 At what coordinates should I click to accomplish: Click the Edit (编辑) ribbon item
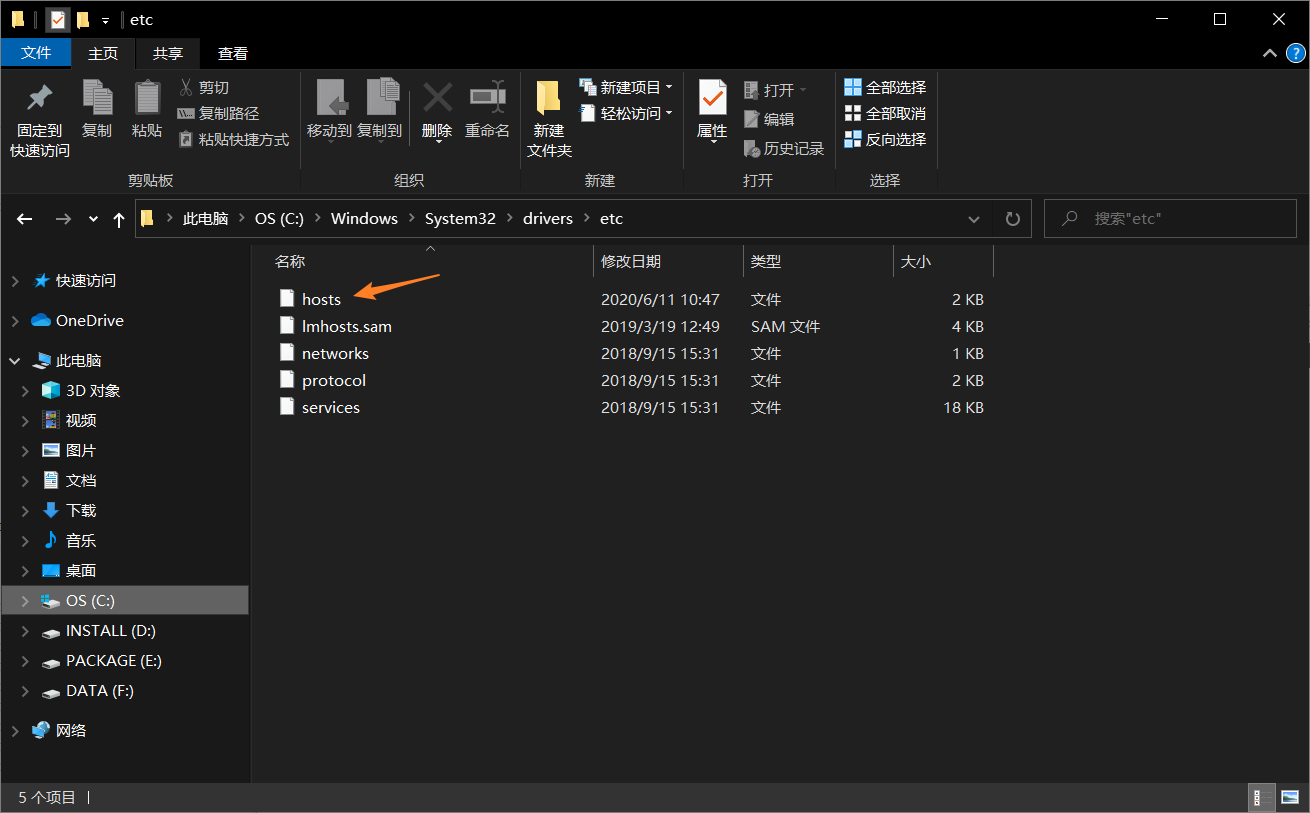point(769,119)
